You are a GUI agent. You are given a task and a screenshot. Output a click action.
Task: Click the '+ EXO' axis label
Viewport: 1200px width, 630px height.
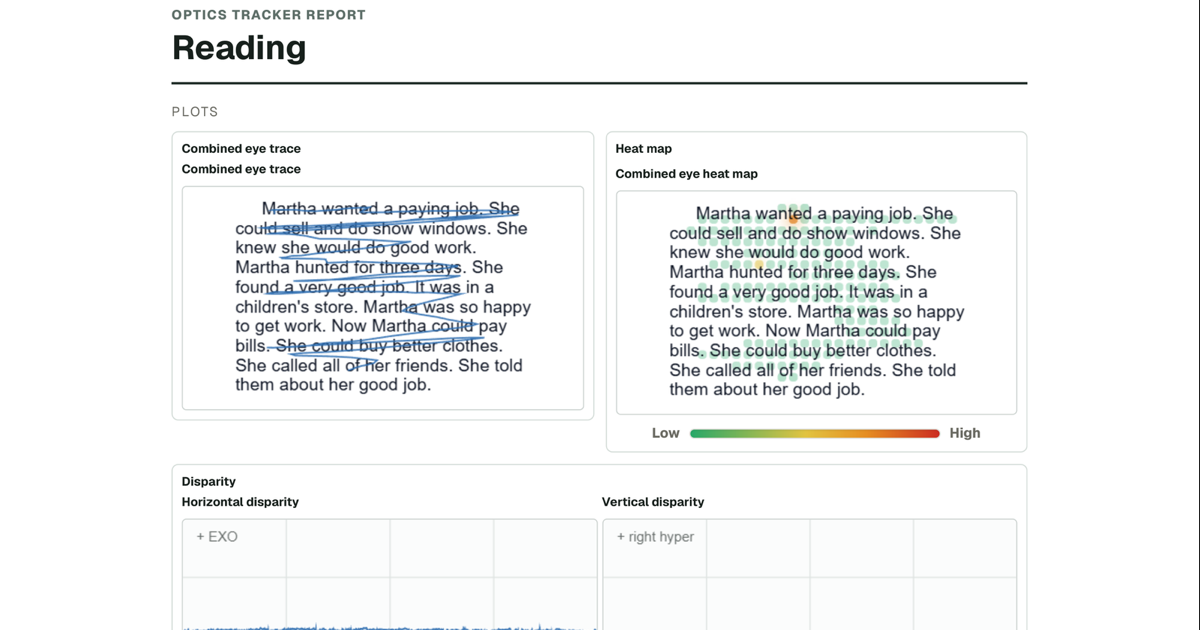pyautogui.click(x=217, y=537)
